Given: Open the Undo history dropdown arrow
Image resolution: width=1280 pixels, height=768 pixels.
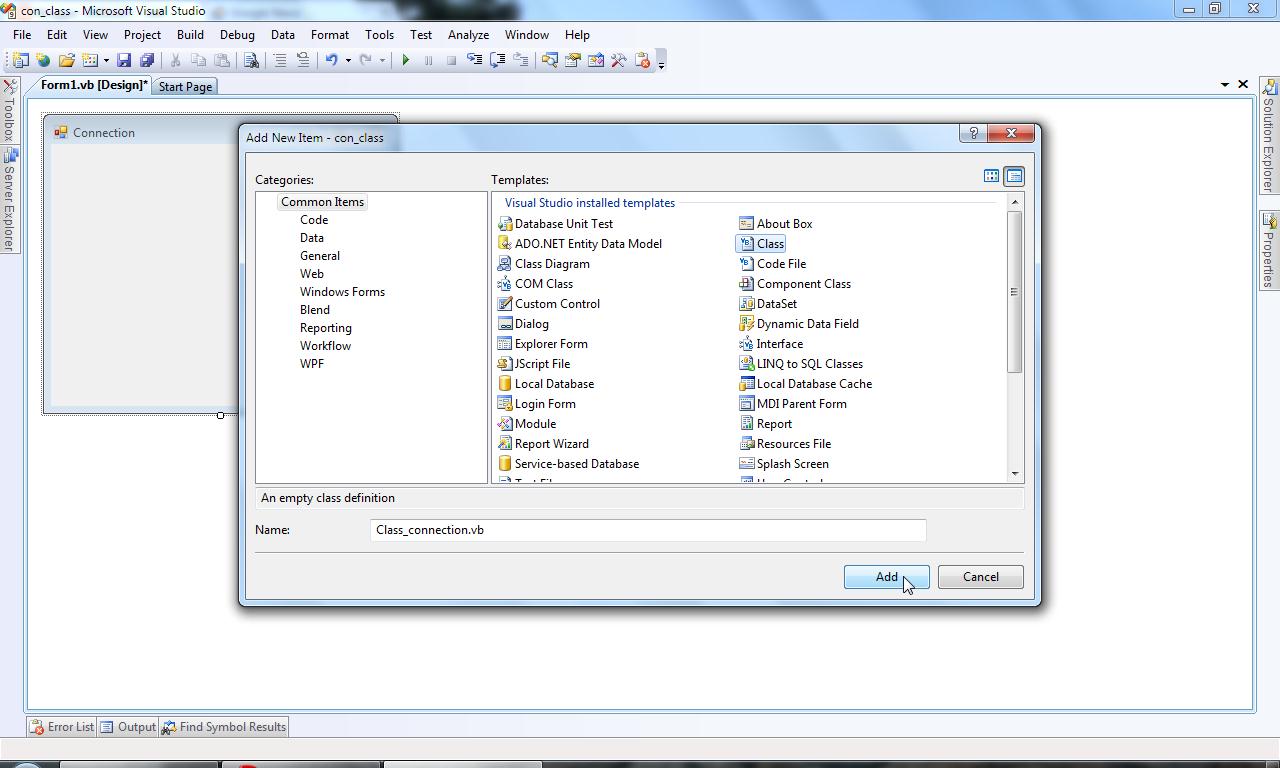Looking at the screenshot, I should (x=348, y=60).
